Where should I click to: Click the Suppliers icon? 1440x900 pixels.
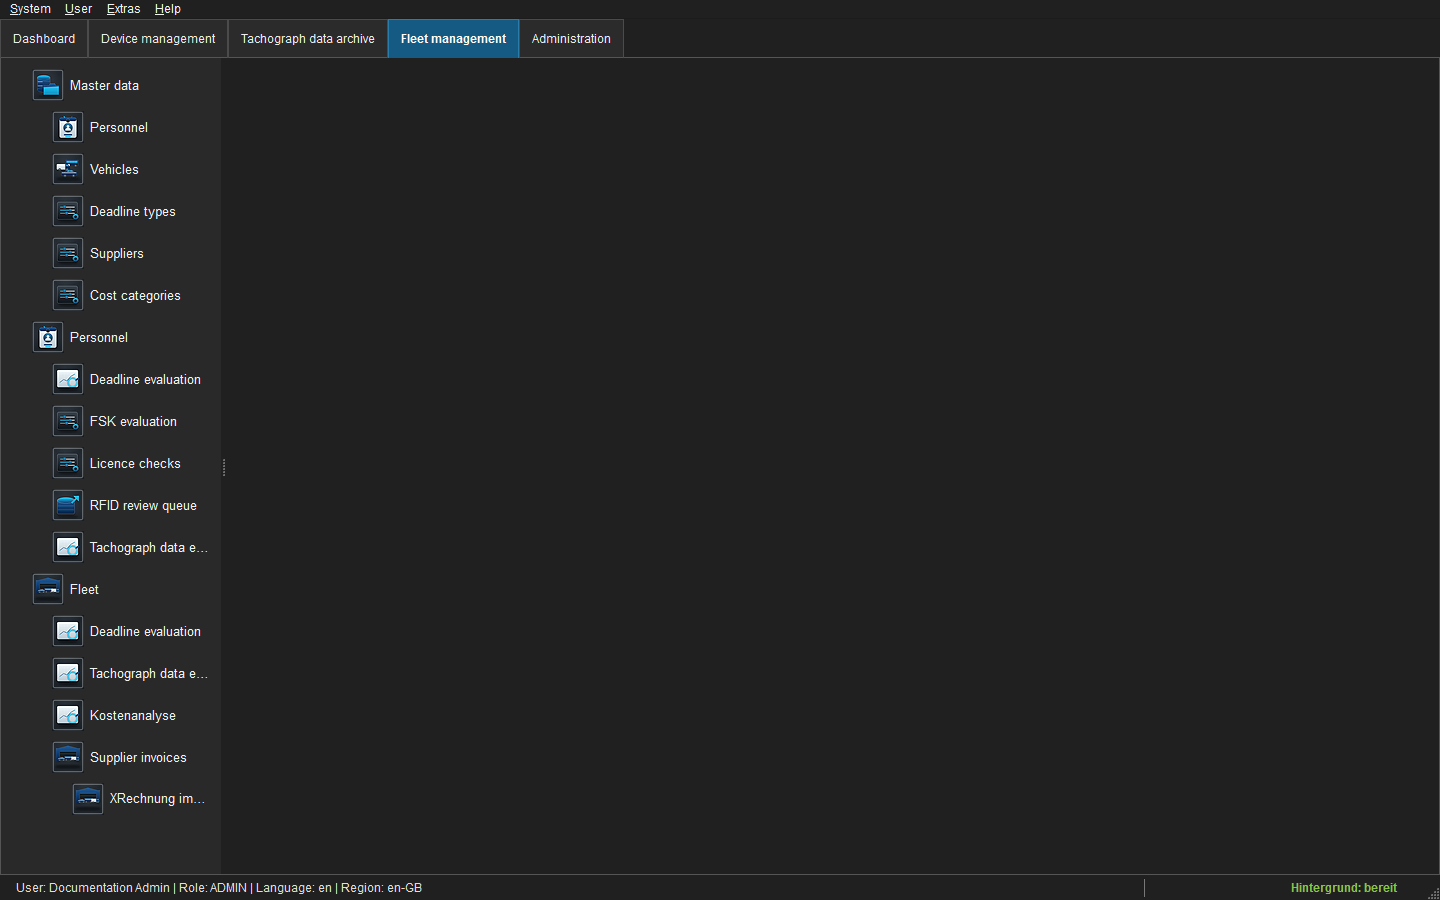tap(68, 253)
